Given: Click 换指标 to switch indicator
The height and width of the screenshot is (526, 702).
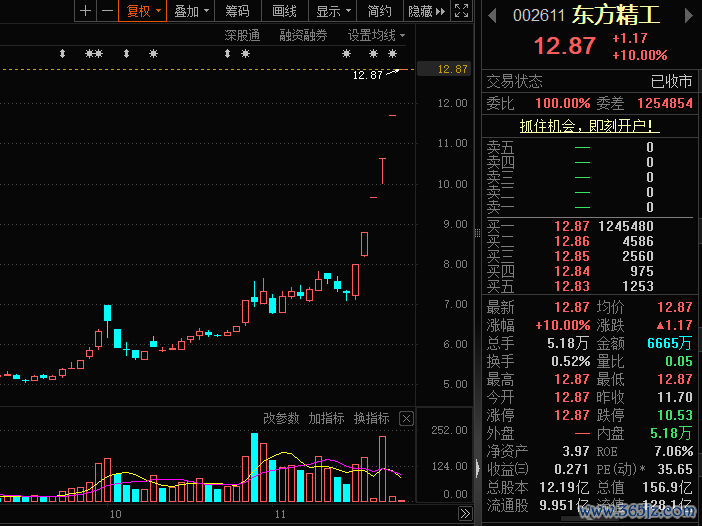Looking at the screenshot, I should (x=371, y=418).
